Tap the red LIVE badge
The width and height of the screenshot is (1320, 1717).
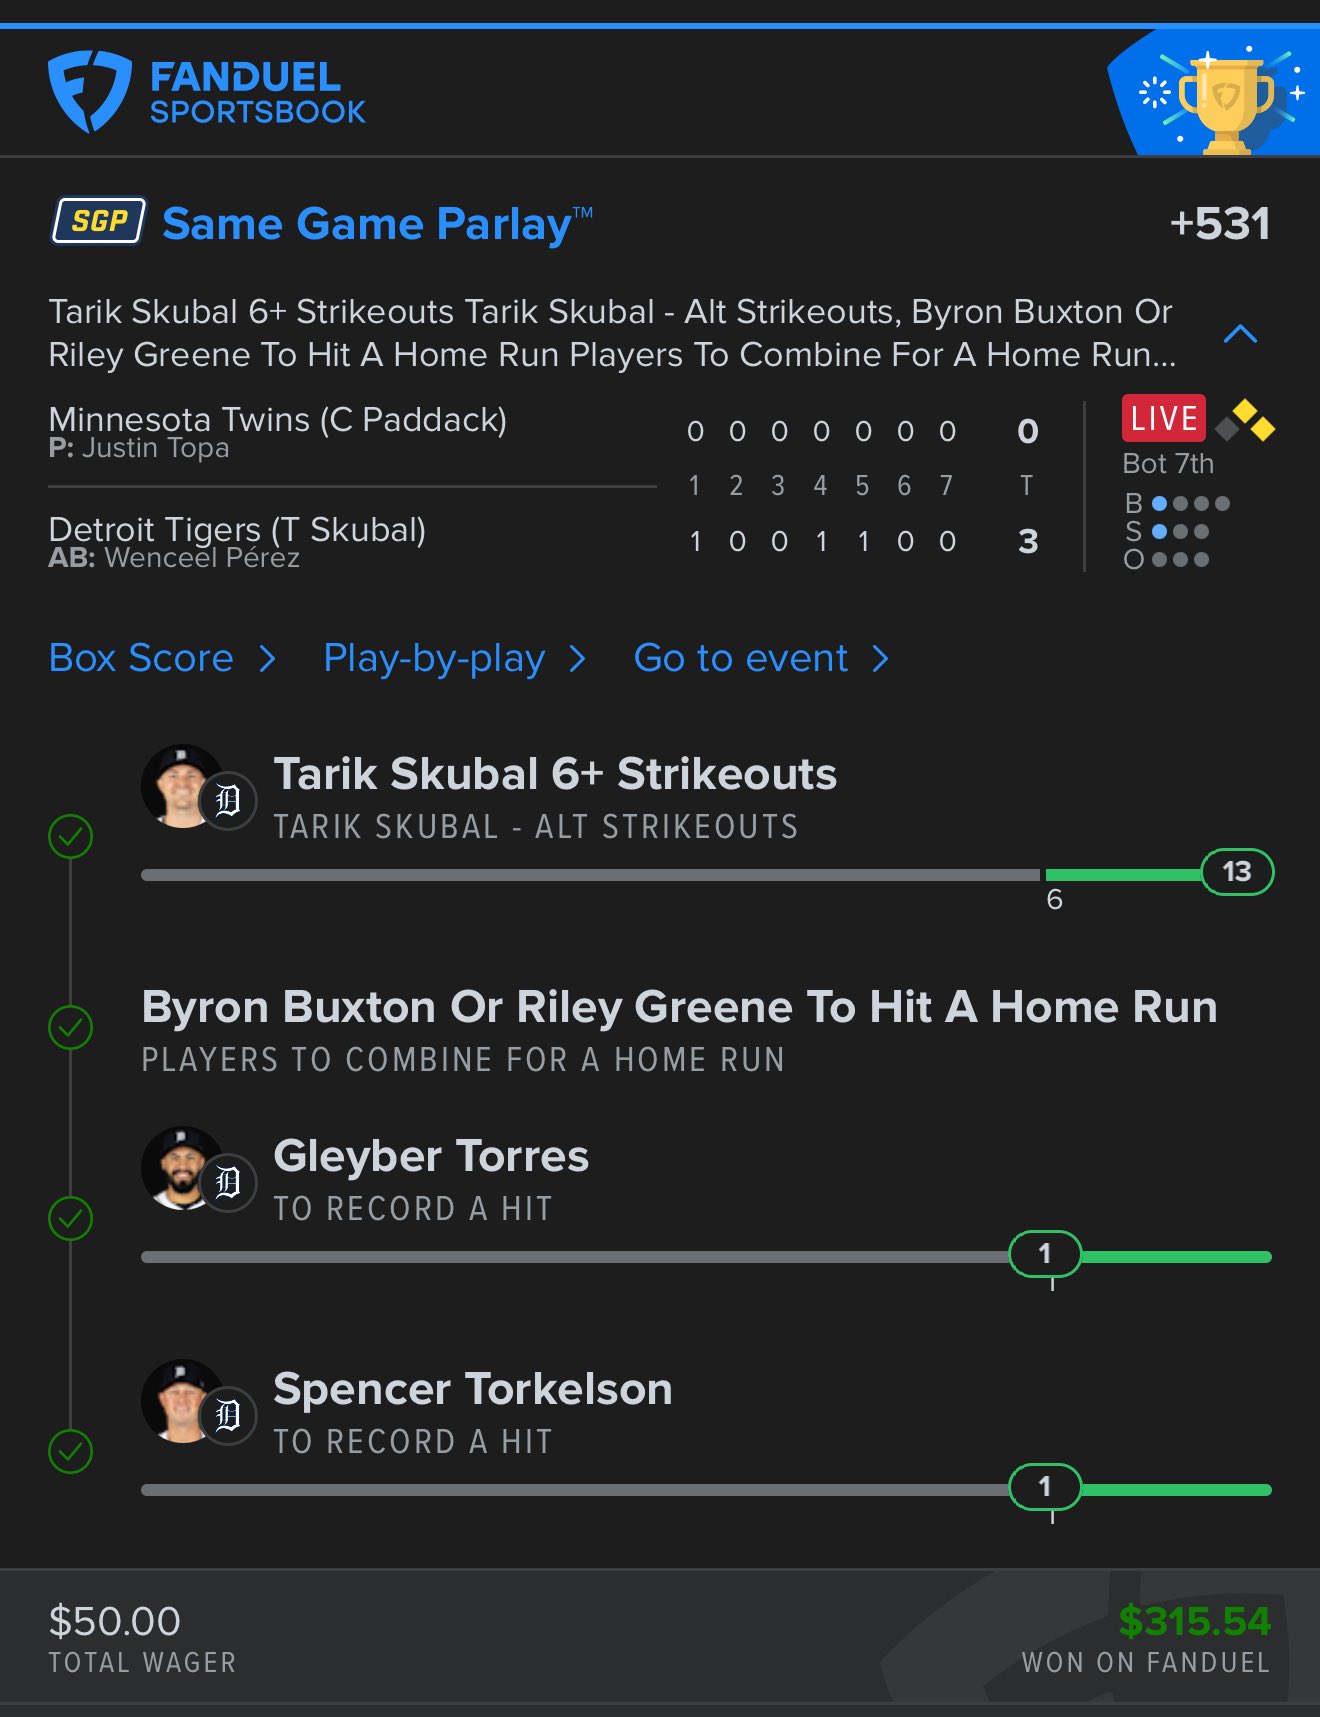[1164, 418]
